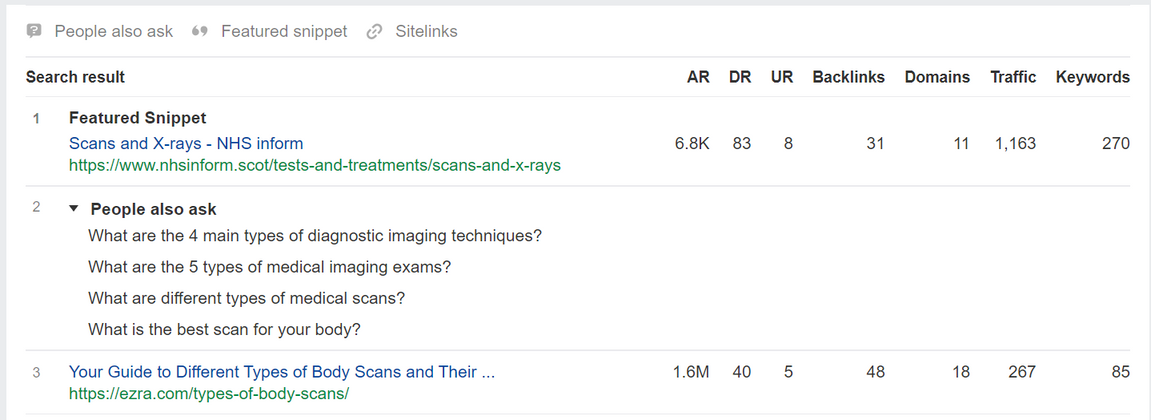The height and width of the screenshot is (420, 1151).
Task: Click the Traffic column header
Action: click(x=1013, y=77)
